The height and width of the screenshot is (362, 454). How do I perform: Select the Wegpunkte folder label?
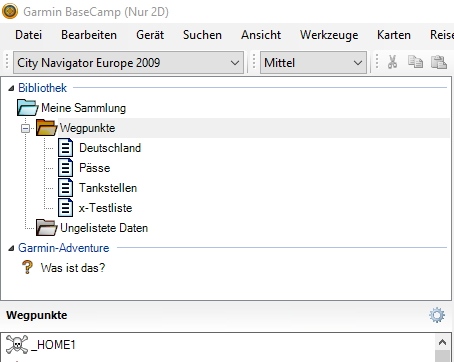pyautogui.click(x=87, y=128)
